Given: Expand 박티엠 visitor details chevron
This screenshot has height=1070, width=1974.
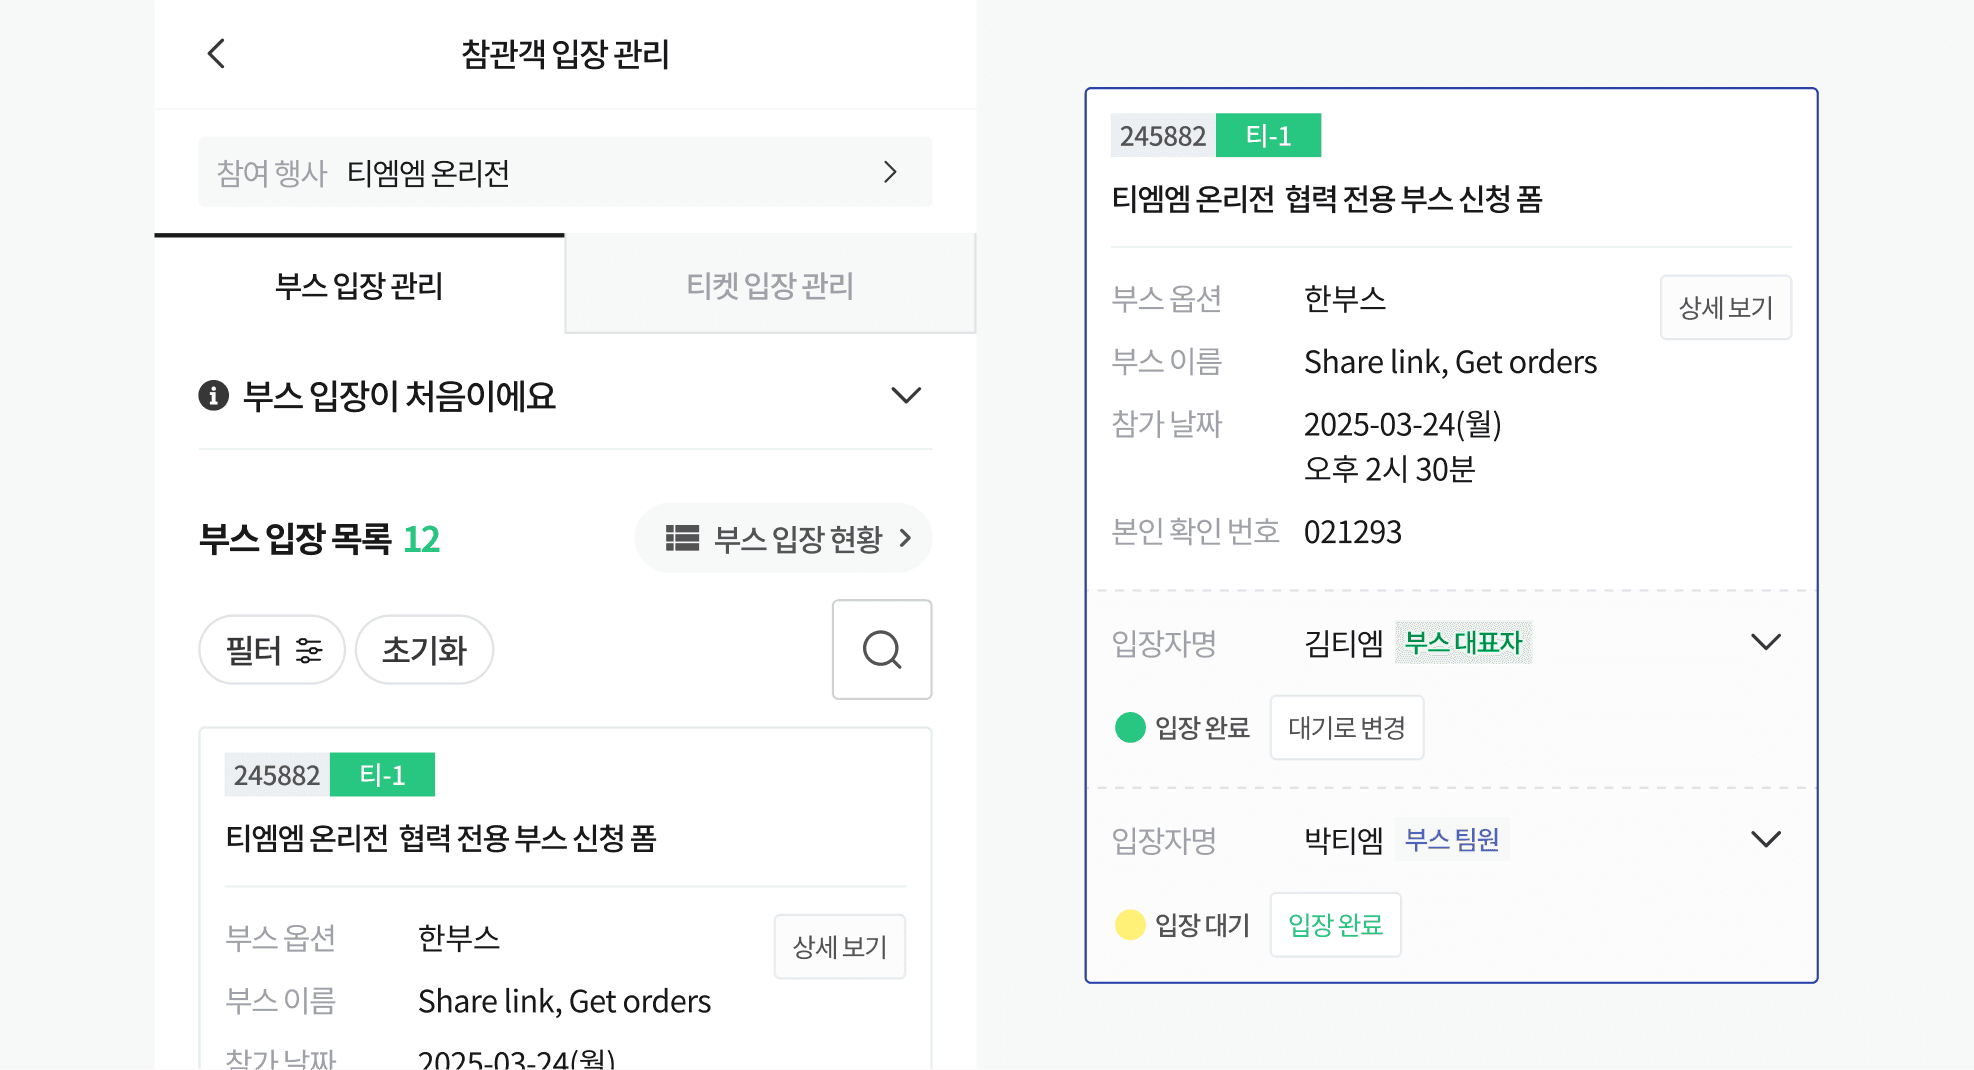Looking at the screenshot, I should click(1766, 839).
